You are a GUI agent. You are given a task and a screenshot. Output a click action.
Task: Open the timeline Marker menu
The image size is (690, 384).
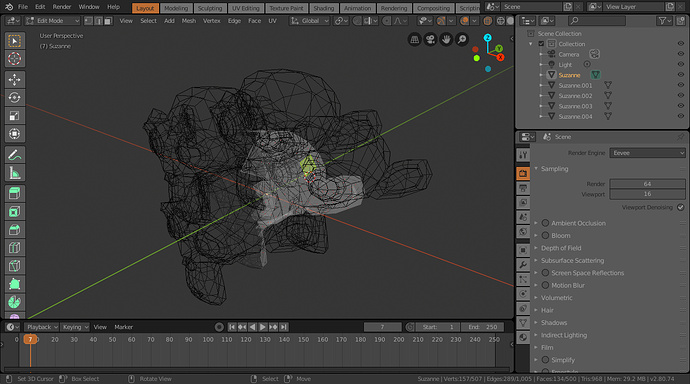click(x=124, y=327)
